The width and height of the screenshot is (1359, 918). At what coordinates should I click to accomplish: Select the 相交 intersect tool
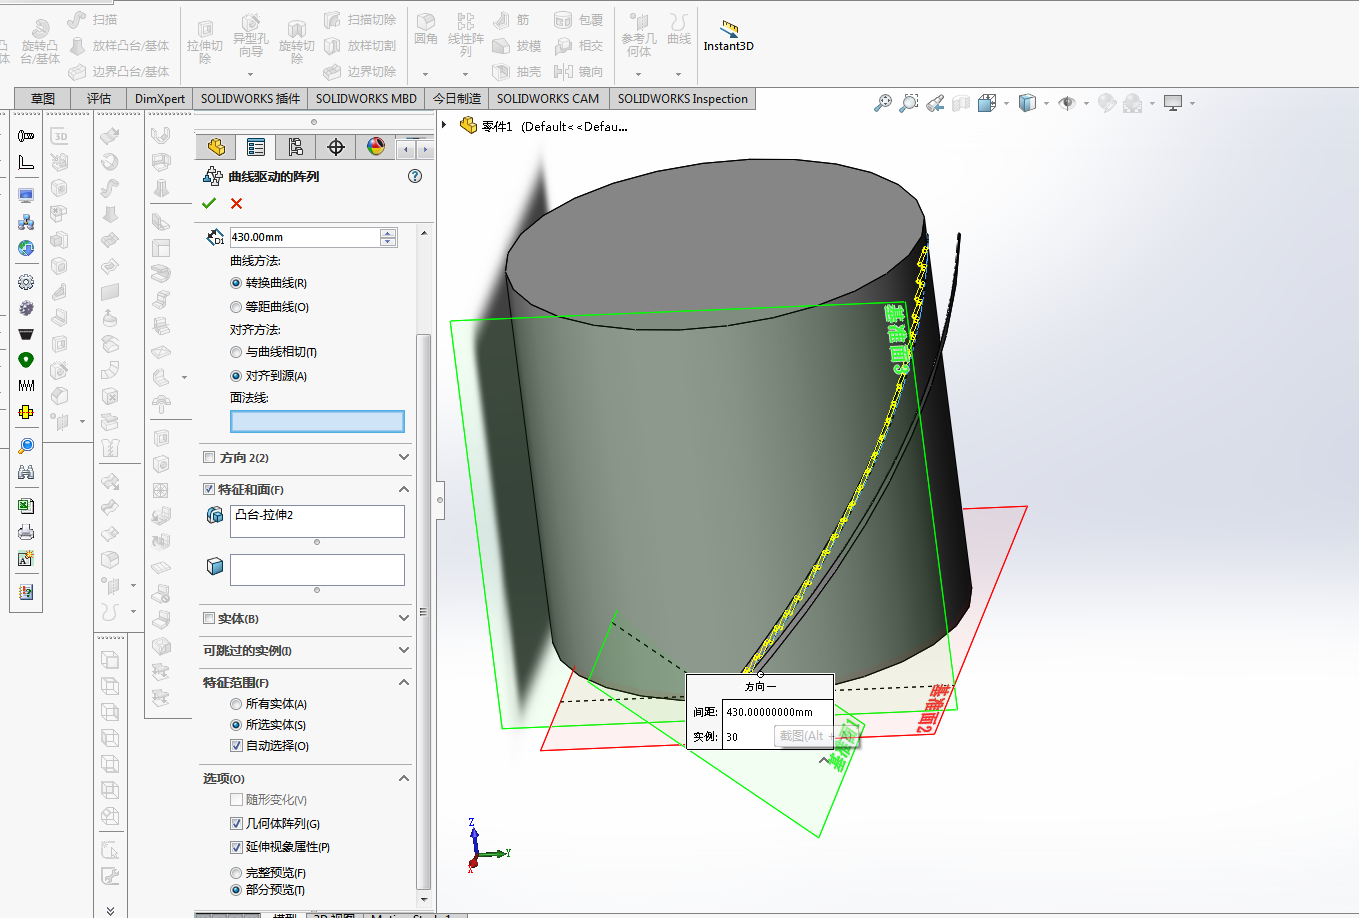click(x=578, y=46)
